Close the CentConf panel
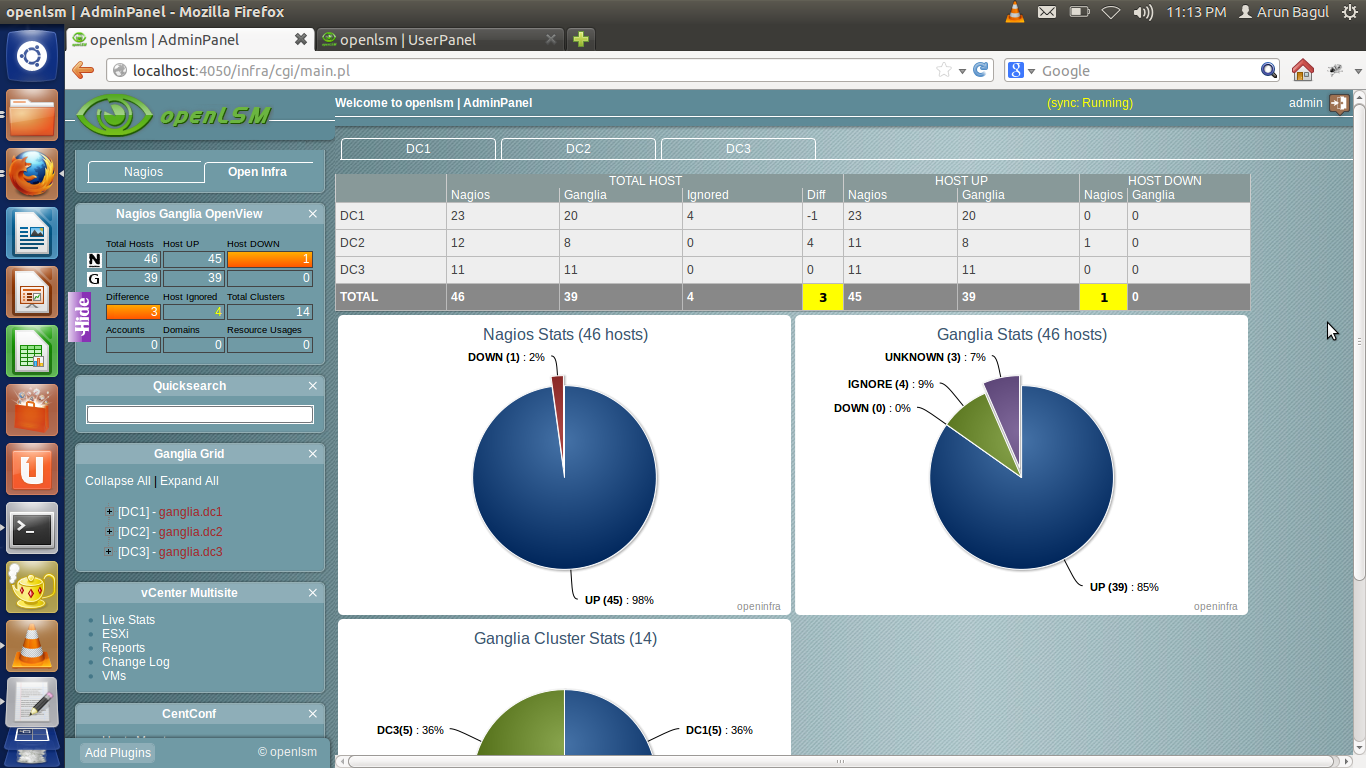 tap(313, 713)
